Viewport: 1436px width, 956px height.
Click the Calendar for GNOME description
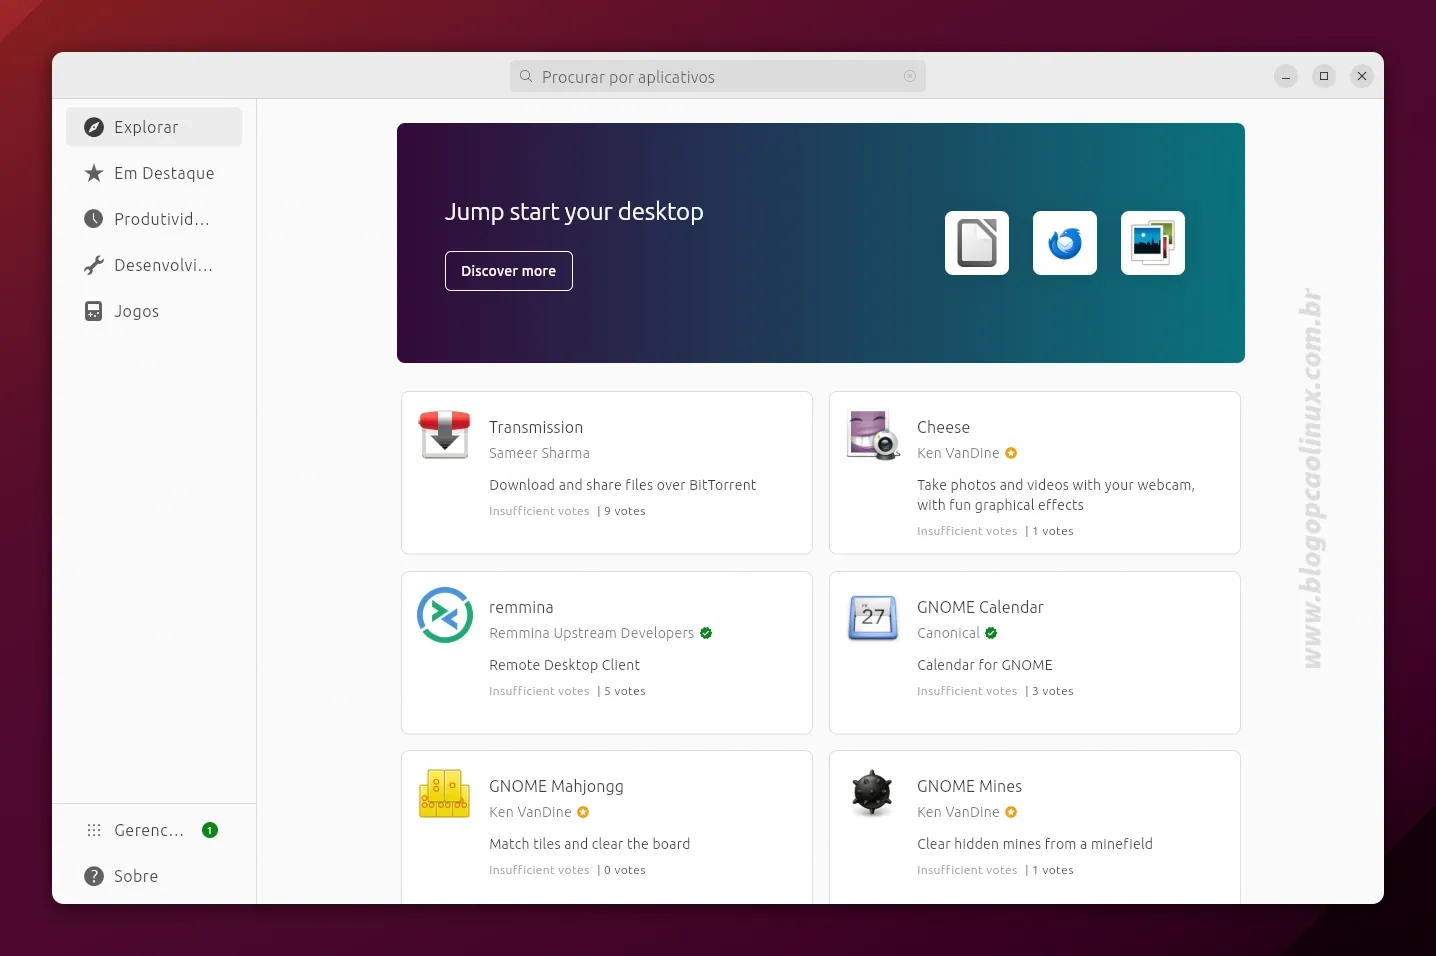tap(984, 665)
